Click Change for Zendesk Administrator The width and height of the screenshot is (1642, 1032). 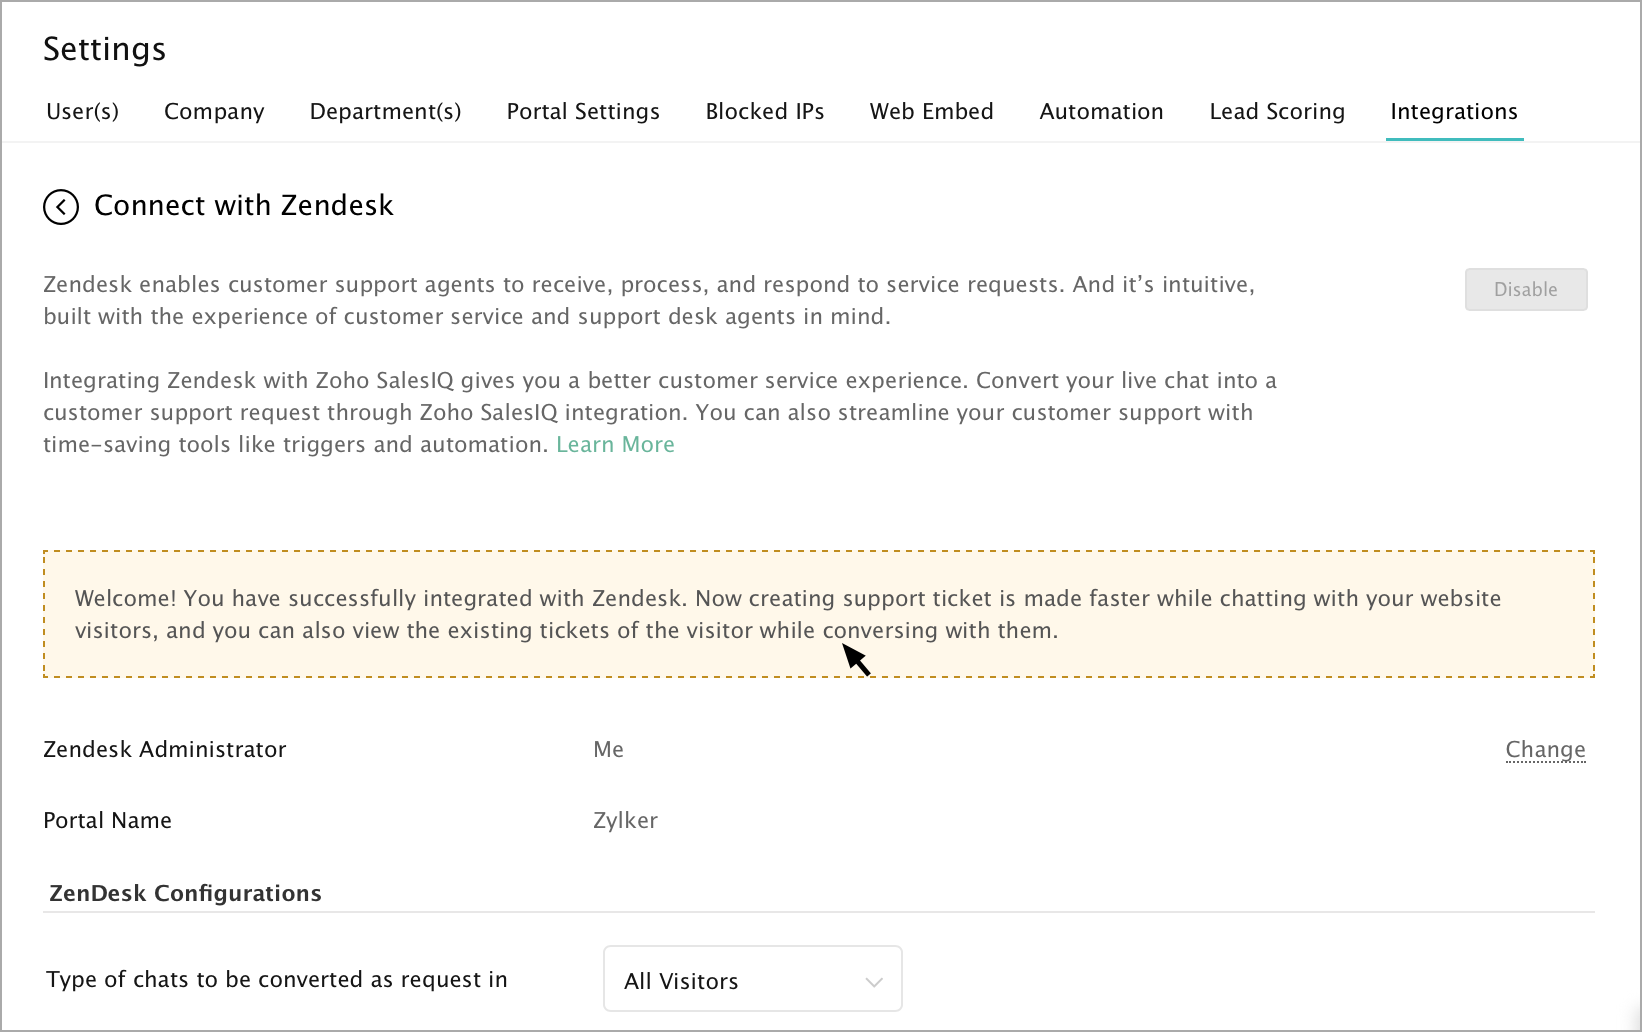pos(1545,749)
